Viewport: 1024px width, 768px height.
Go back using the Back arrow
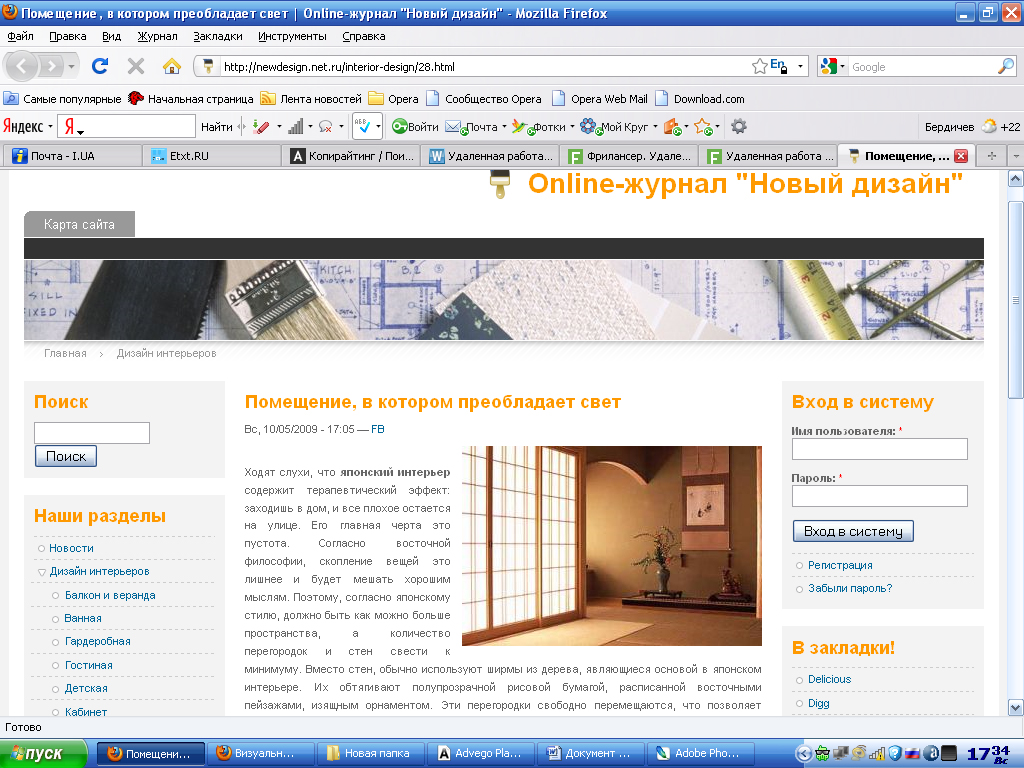(x=23, y=66)
